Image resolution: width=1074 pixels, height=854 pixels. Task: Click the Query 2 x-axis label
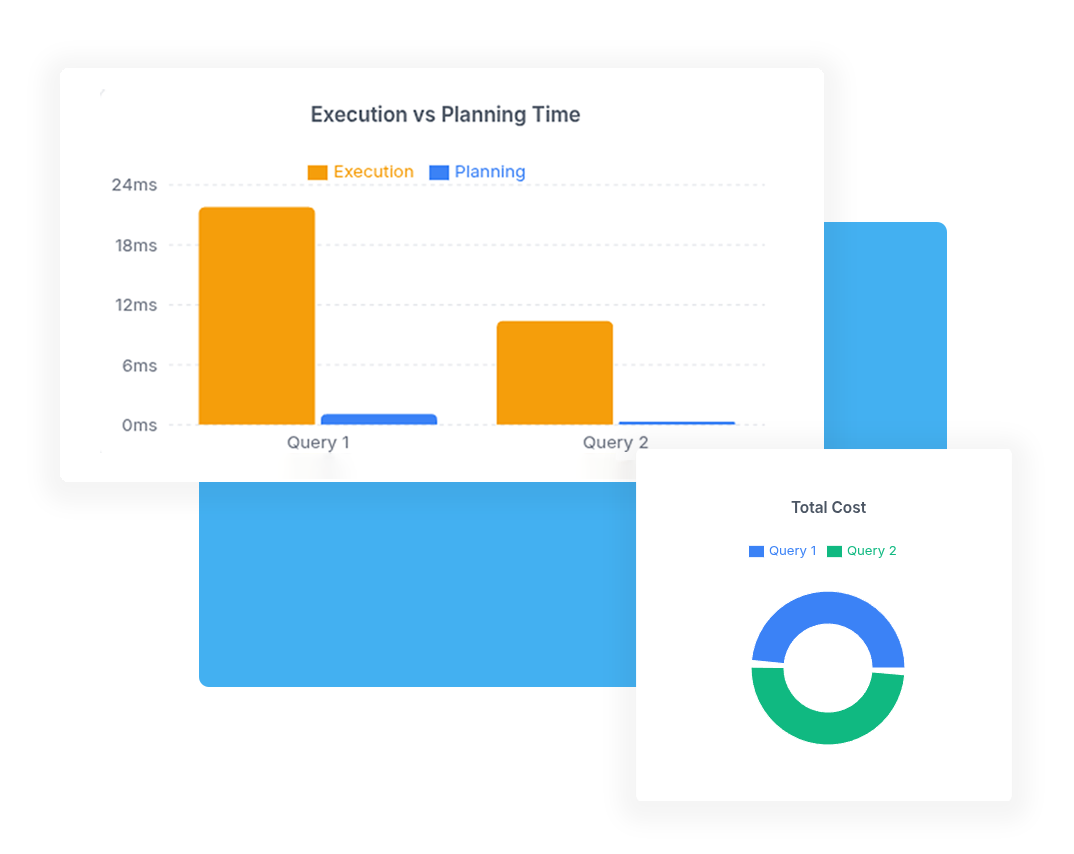(x=616, y=442)
